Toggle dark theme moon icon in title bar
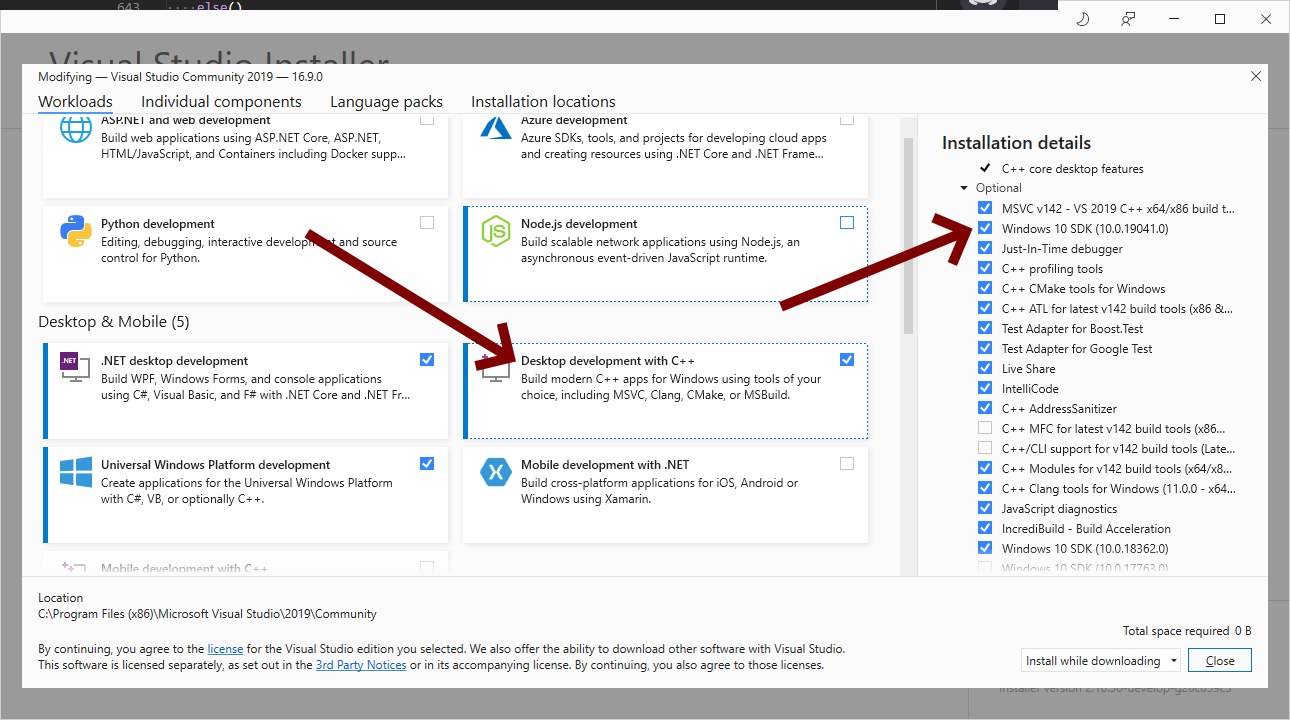The height and width of the screenshot is (720, 1290). point(1082,19)
